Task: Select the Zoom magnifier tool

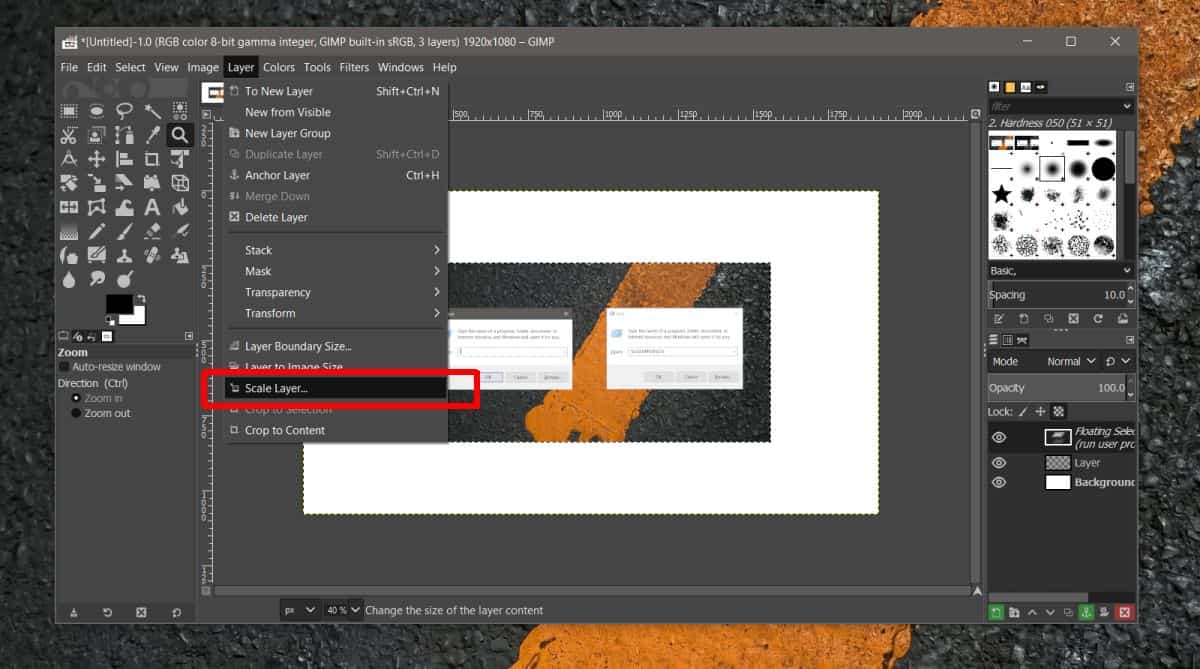Action: click(x=180, y=135)
